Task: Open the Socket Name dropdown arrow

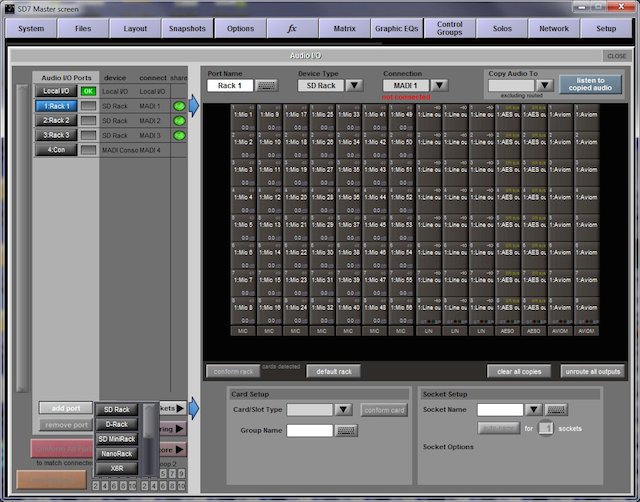Action: [x=533, y=409]
